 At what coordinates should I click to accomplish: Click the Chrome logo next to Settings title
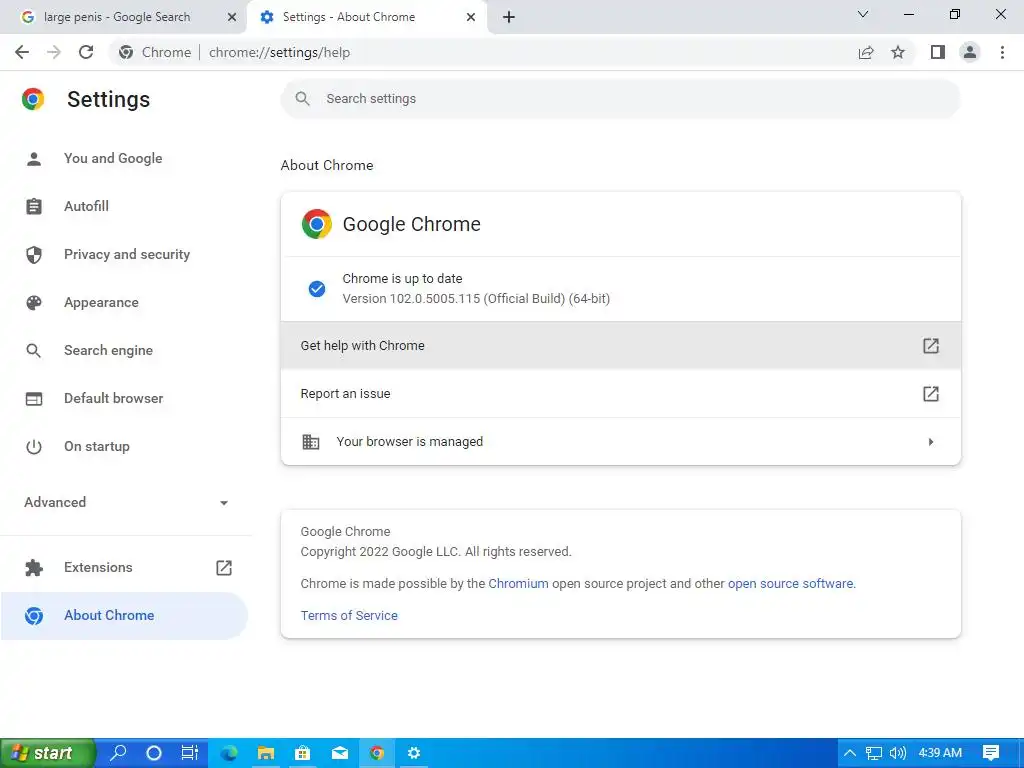[x=33, y=99]
